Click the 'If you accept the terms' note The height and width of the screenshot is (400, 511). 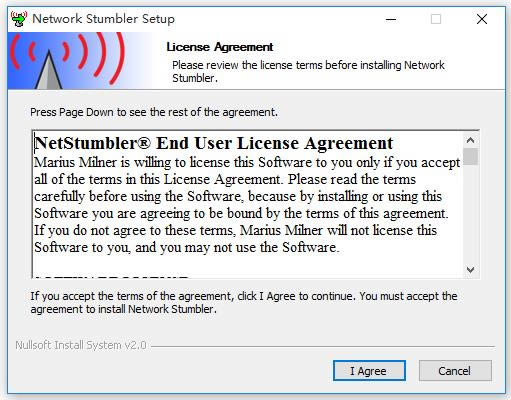[x=244, y=302]
